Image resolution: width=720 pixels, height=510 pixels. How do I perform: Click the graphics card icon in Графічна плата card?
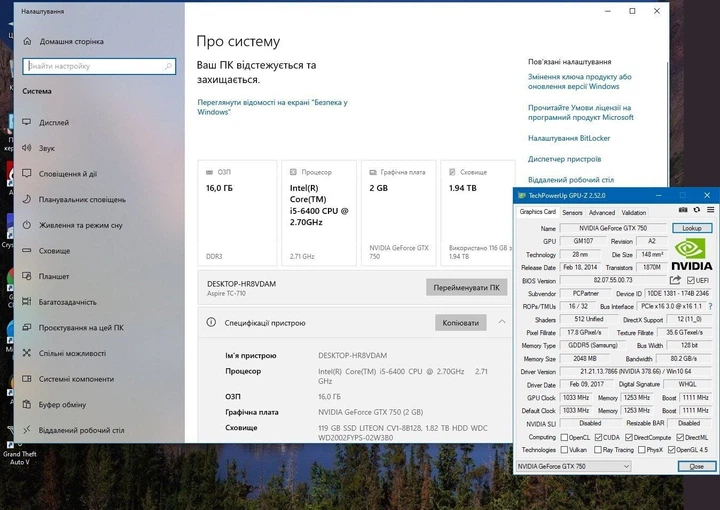pos(373,172)
